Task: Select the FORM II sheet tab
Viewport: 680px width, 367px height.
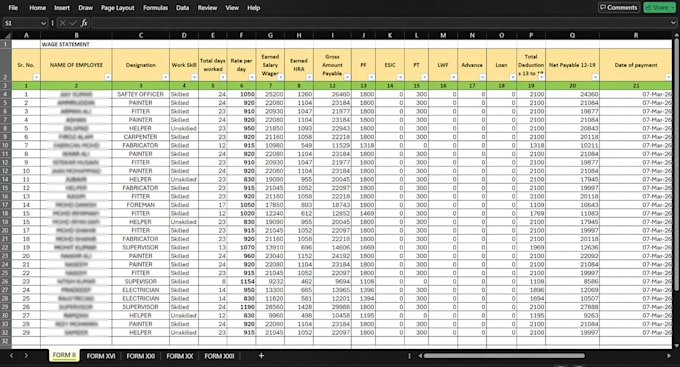Action: (64, 355)
